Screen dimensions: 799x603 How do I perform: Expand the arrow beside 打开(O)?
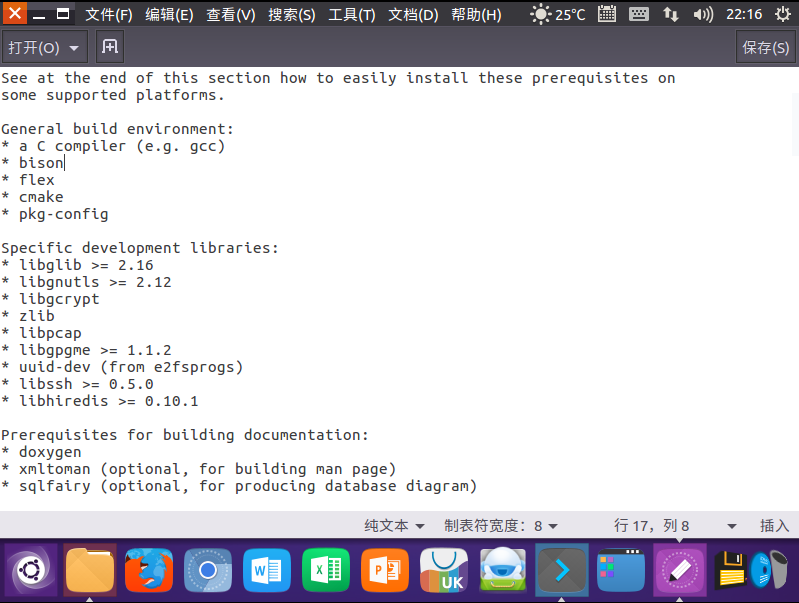click(74, 48)
